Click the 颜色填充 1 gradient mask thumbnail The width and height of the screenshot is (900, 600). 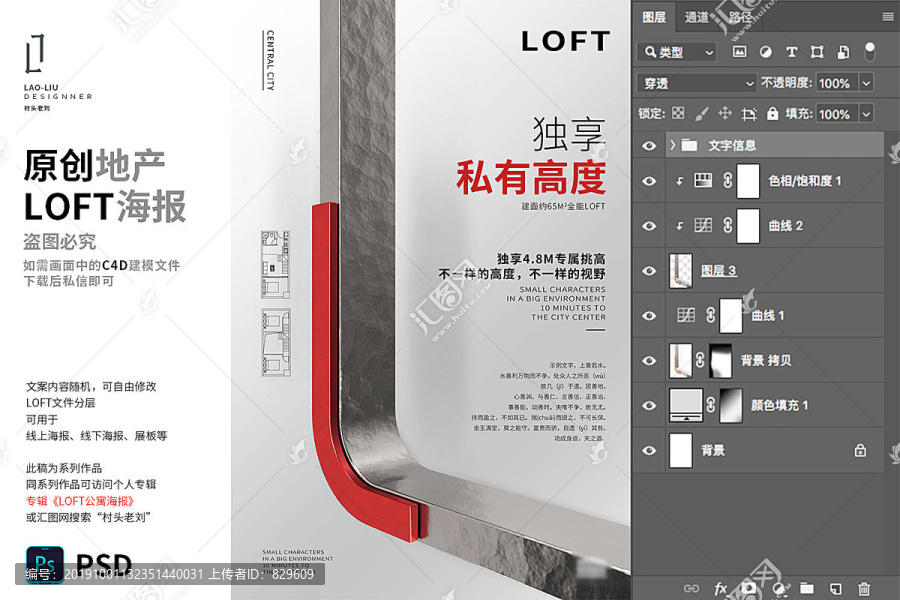731,405
